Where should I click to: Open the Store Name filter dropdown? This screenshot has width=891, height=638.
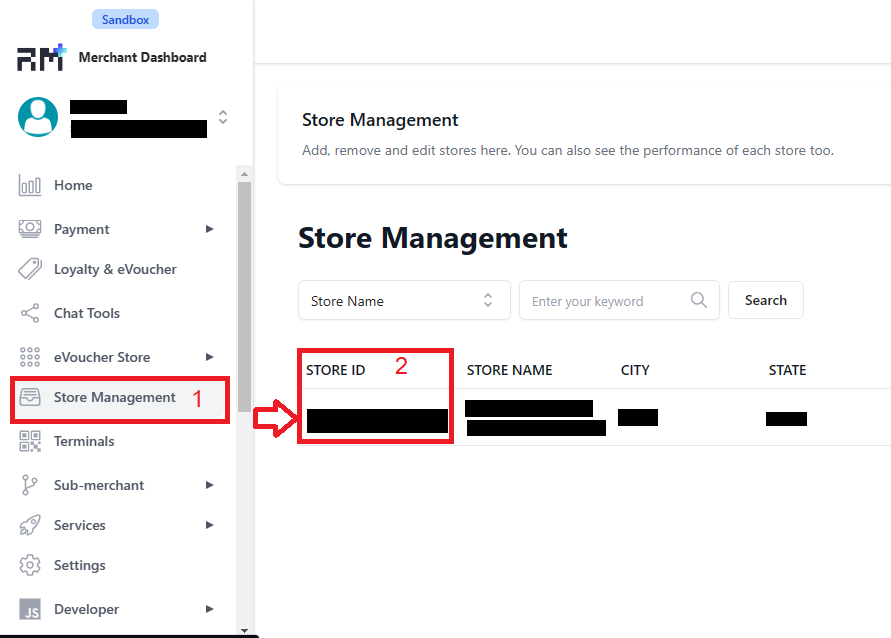tap(404, 300)
